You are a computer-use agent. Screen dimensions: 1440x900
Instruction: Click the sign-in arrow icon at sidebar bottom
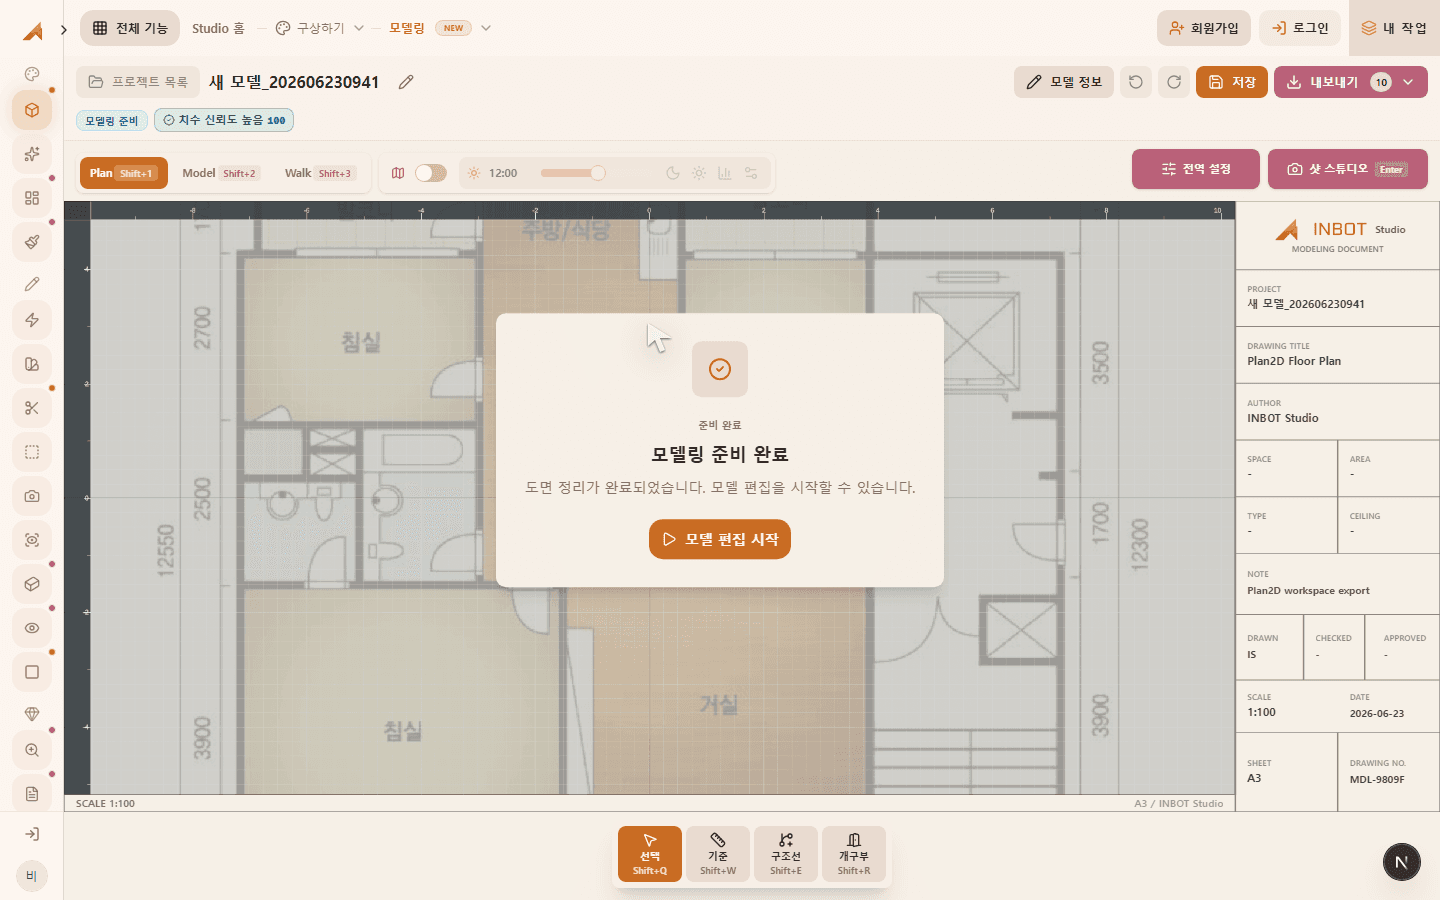point(32,834)
